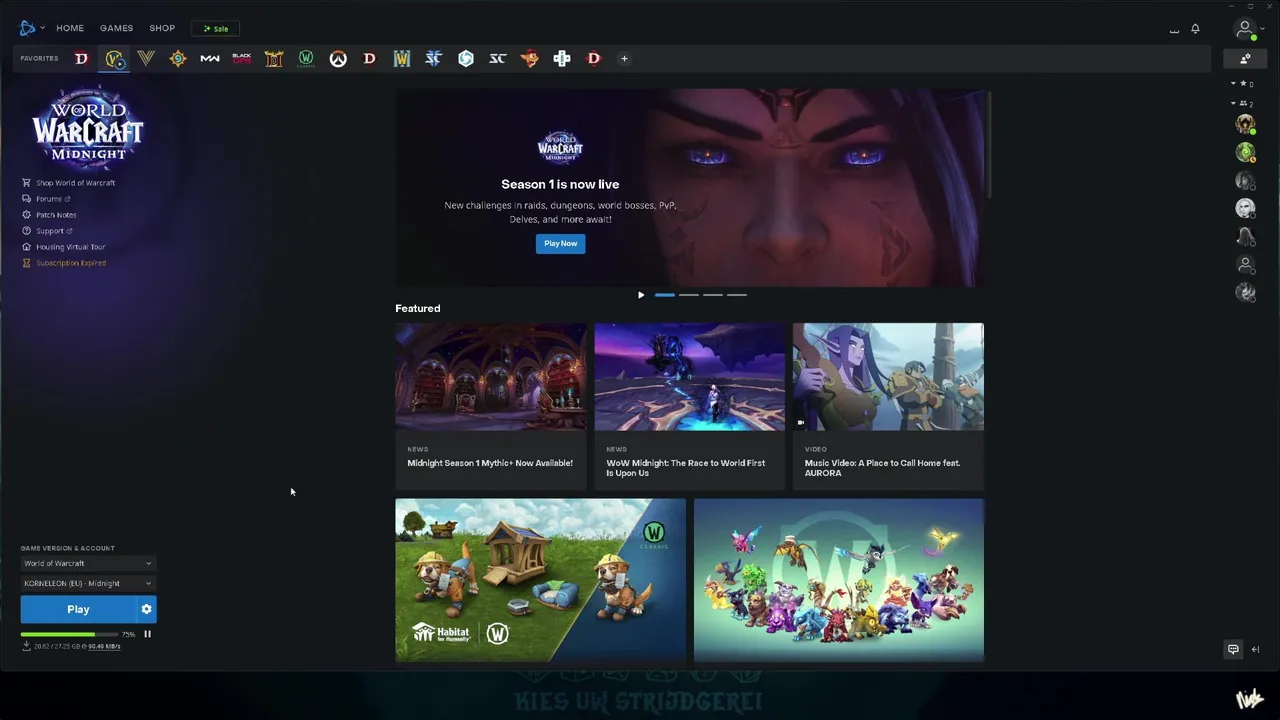
Task: Collapse the starred favorites friends group
Action: click(x=1241, y=84)
